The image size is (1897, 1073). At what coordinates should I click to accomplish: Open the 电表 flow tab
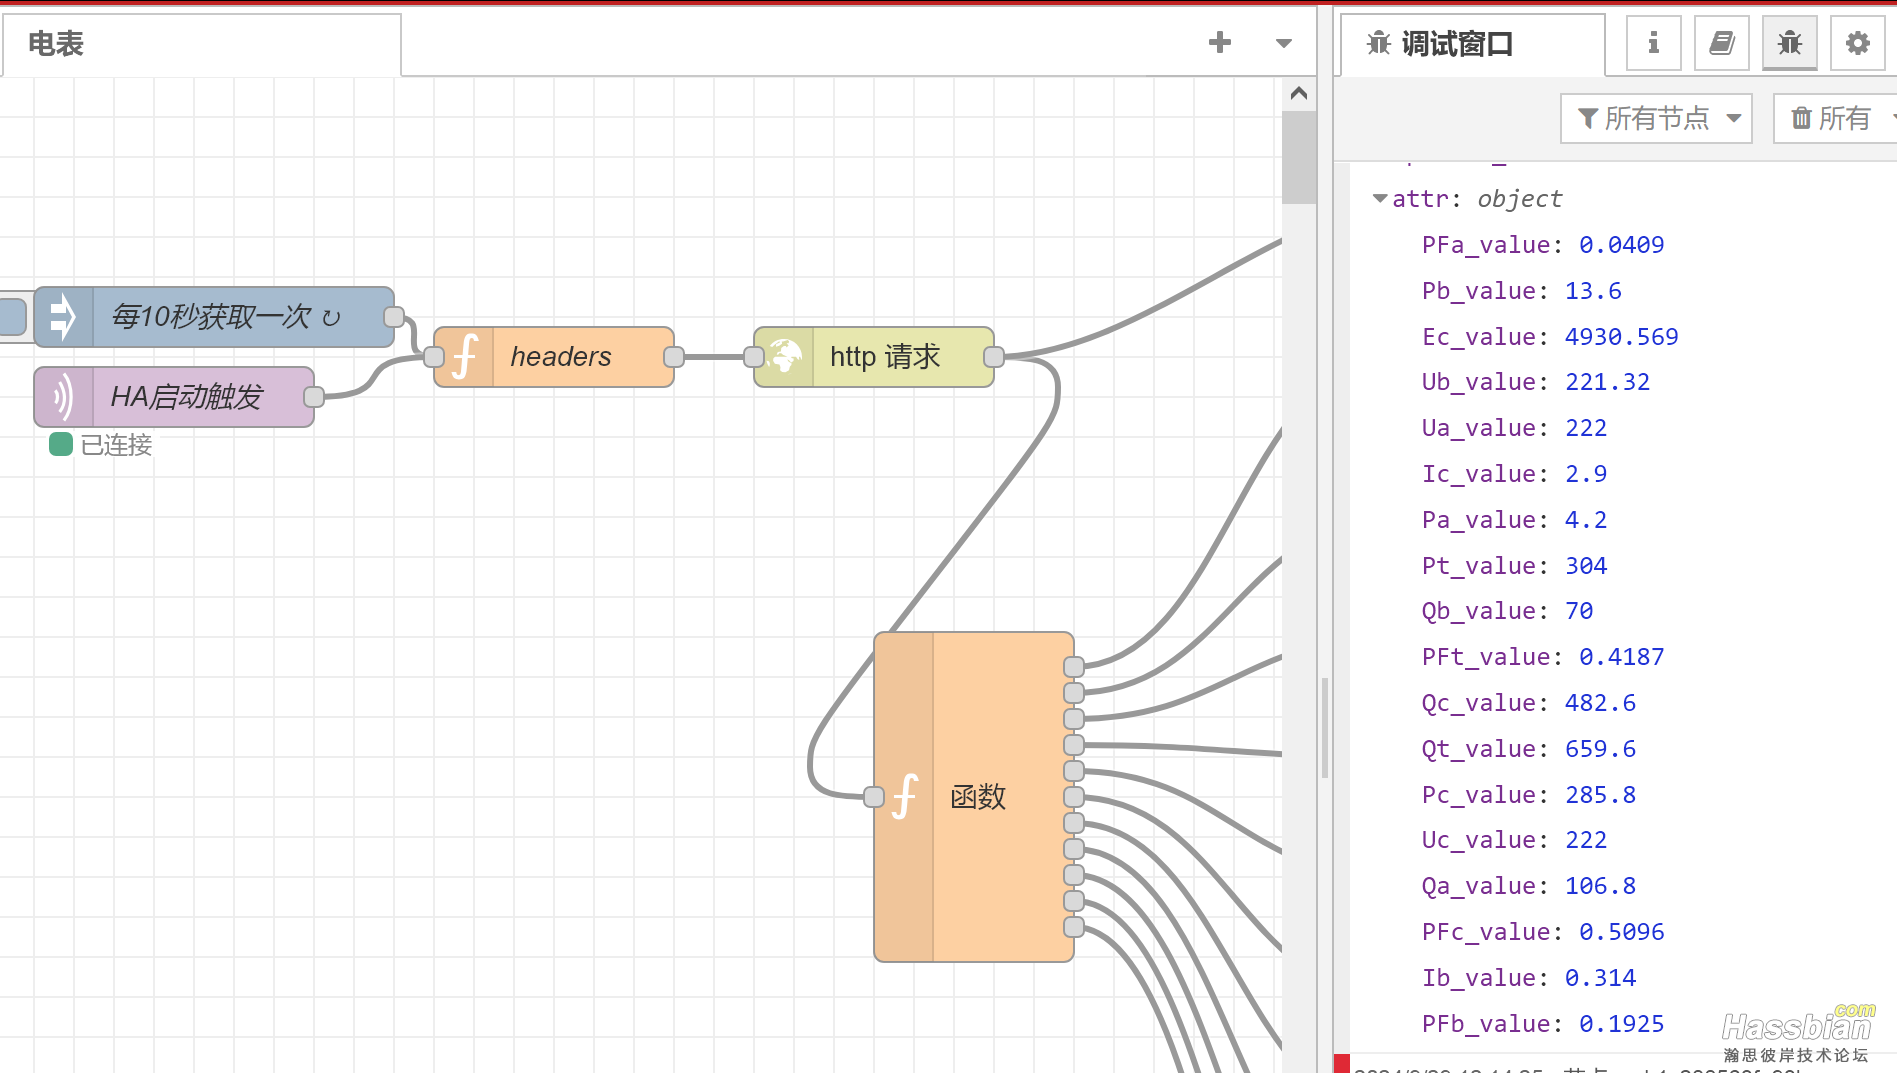pos(201,44)
